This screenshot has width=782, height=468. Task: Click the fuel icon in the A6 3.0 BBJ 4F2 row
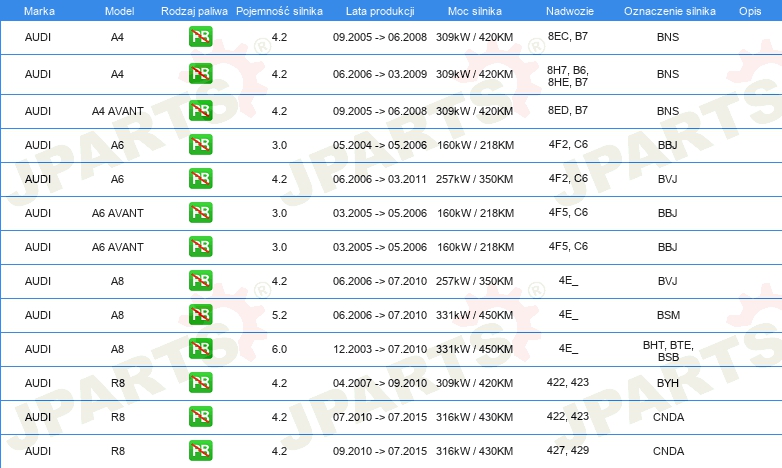tap(200, 144)
